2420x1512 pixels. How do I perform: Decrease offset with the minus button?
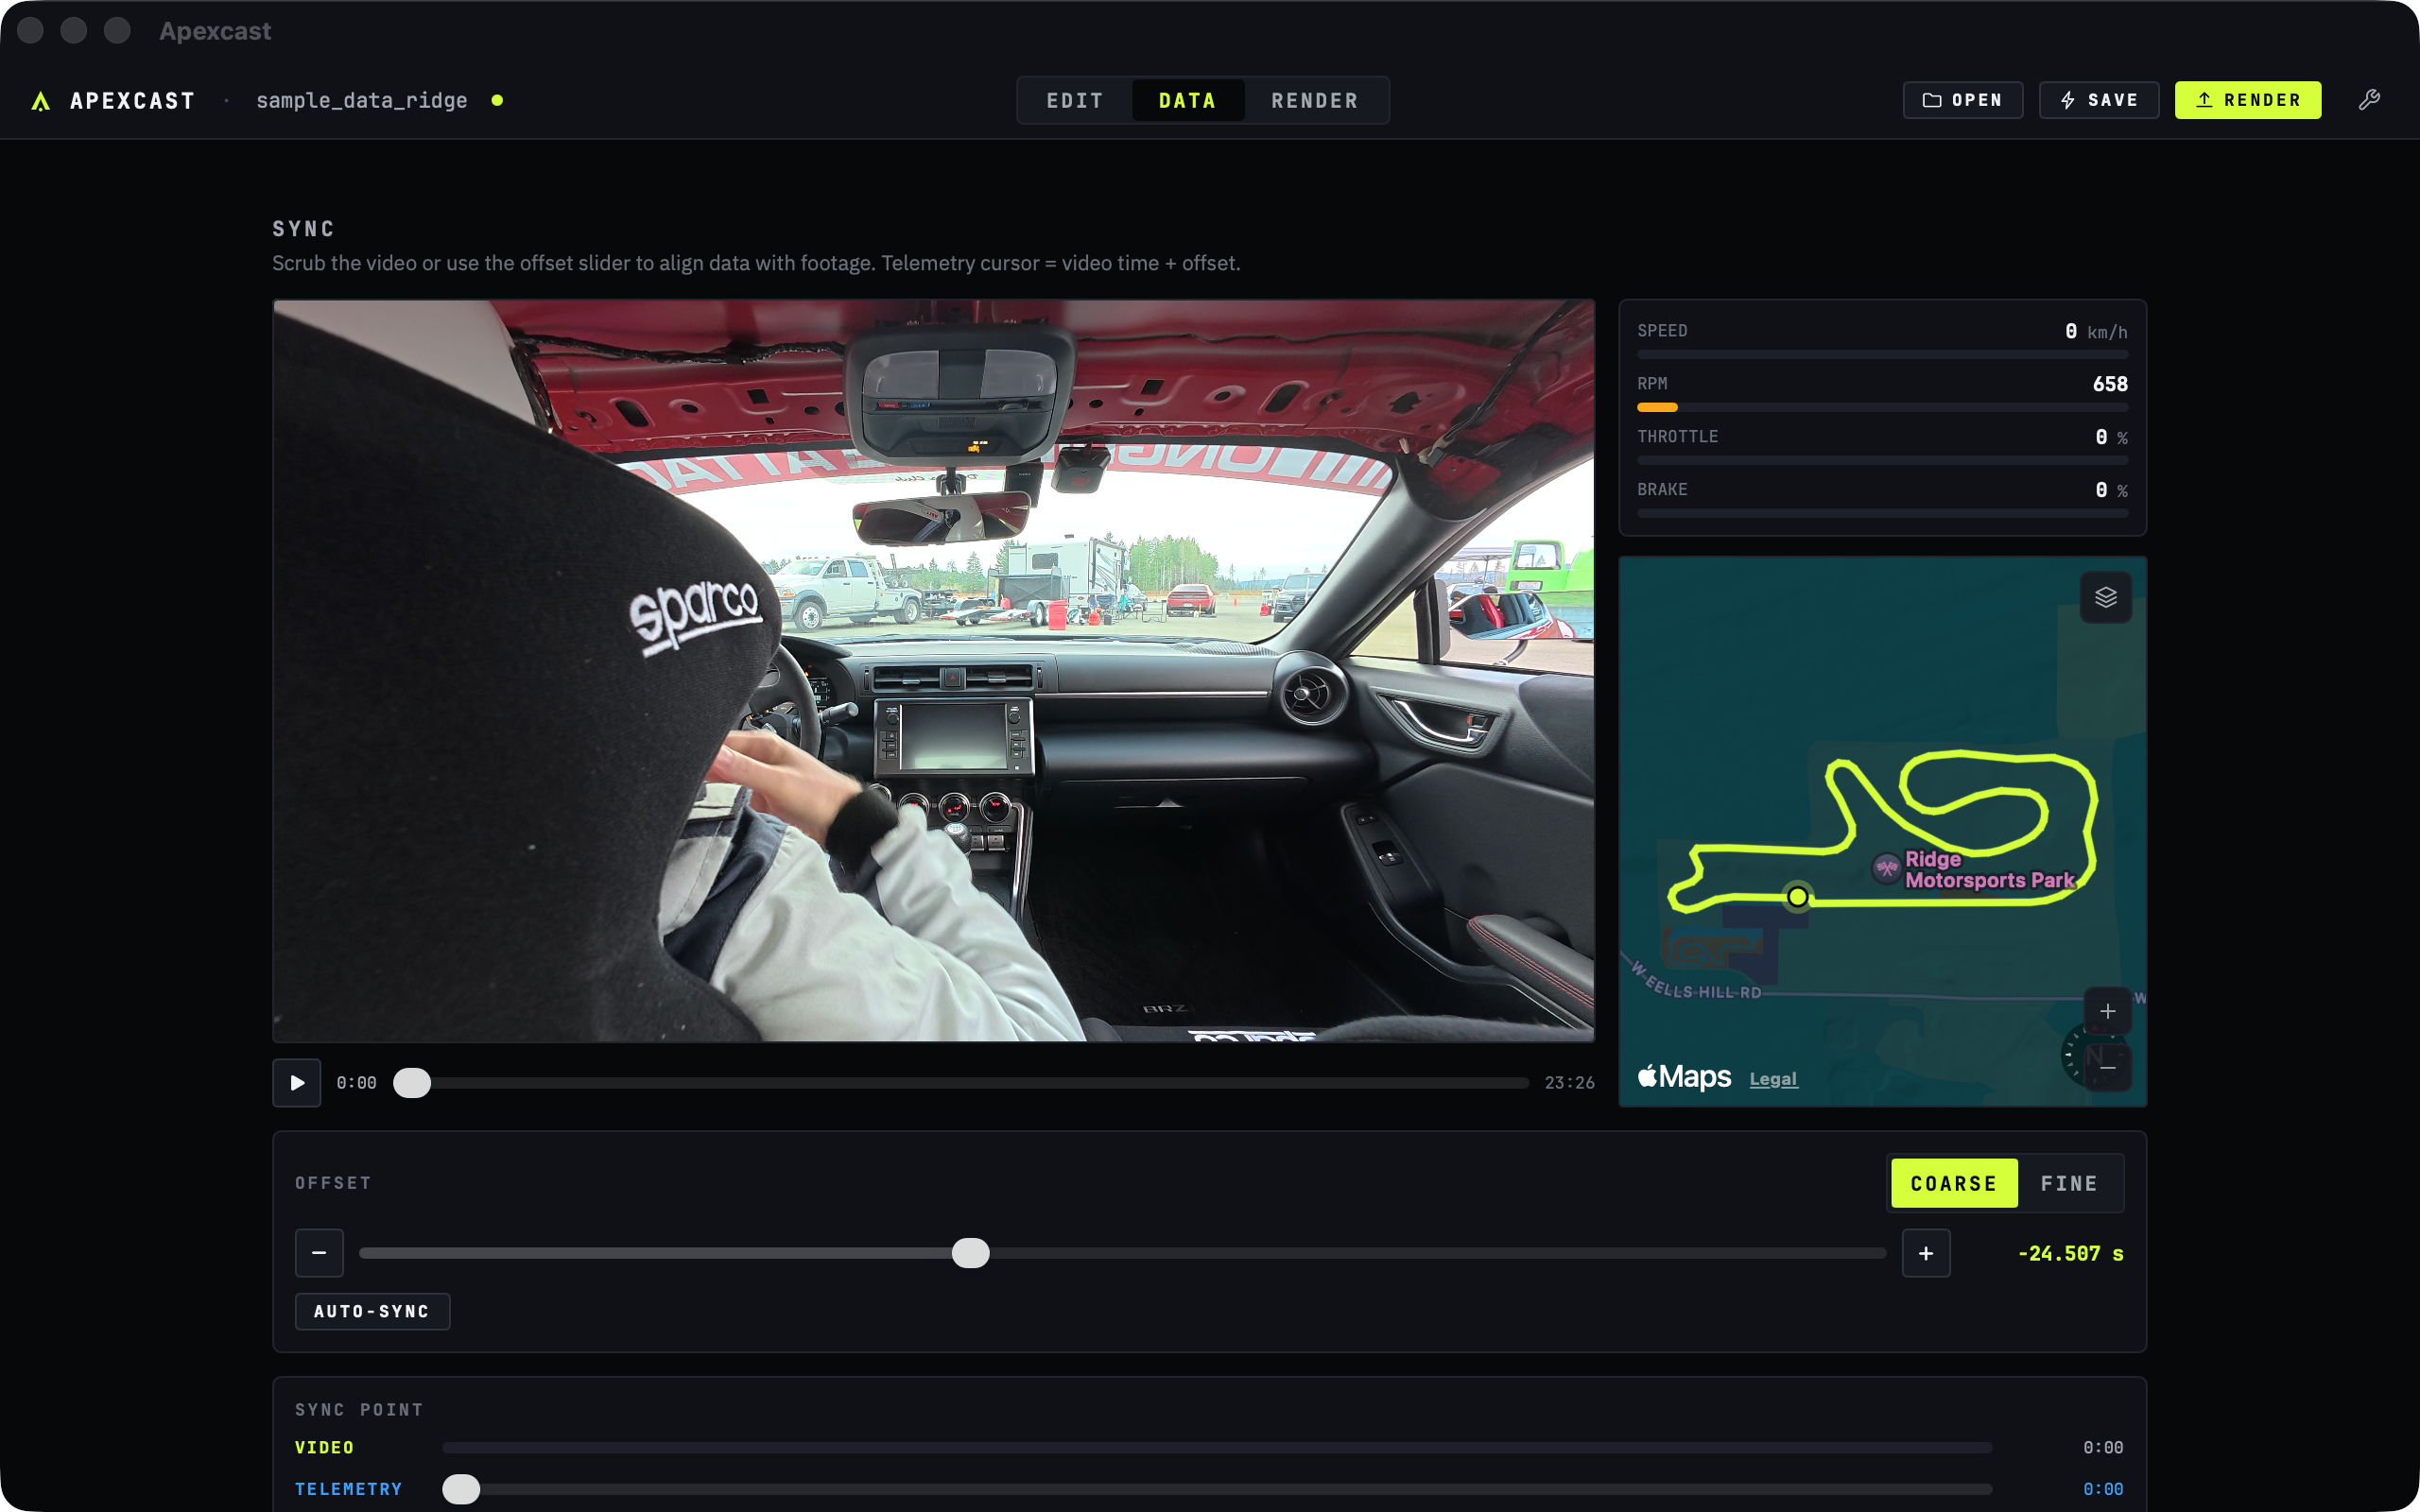(319, 1253)
